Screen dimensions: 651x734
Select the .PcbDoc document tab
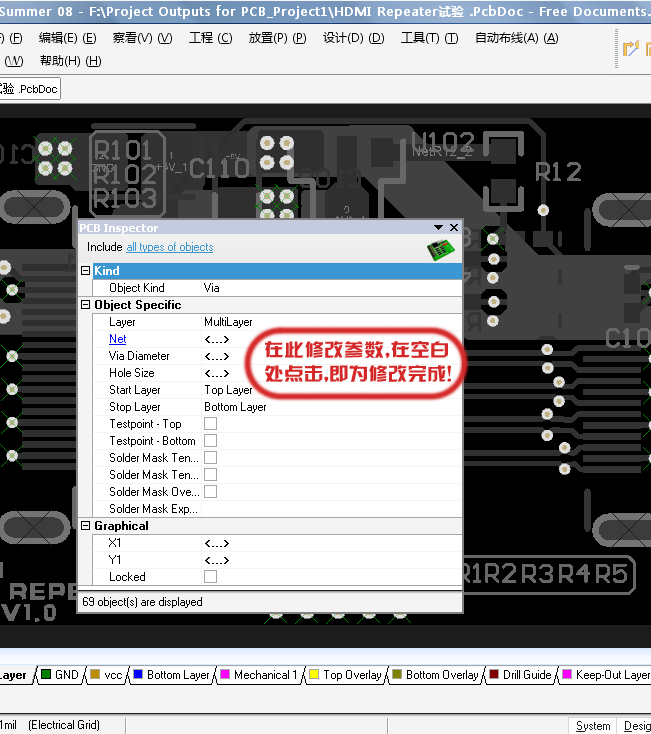click(29, 89)
